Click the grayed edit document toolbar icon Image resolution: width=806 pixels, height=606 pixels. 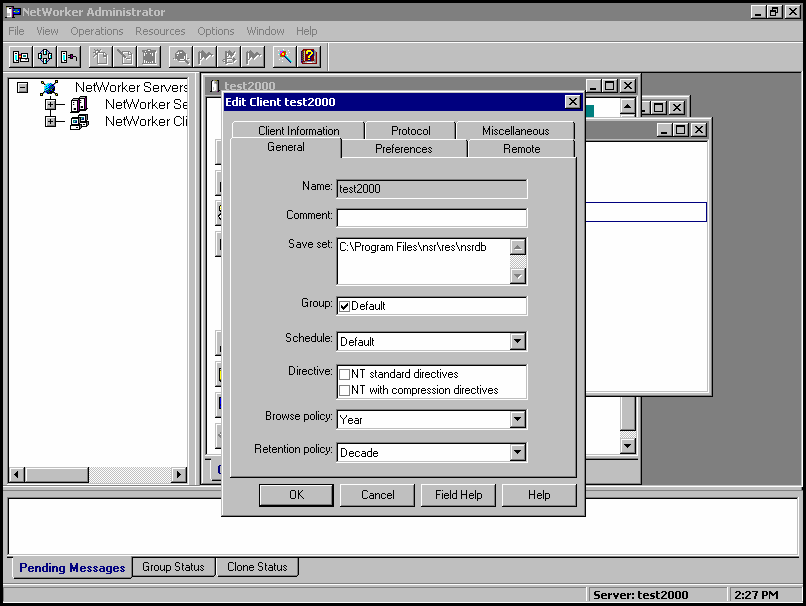[x=125, y=57]
